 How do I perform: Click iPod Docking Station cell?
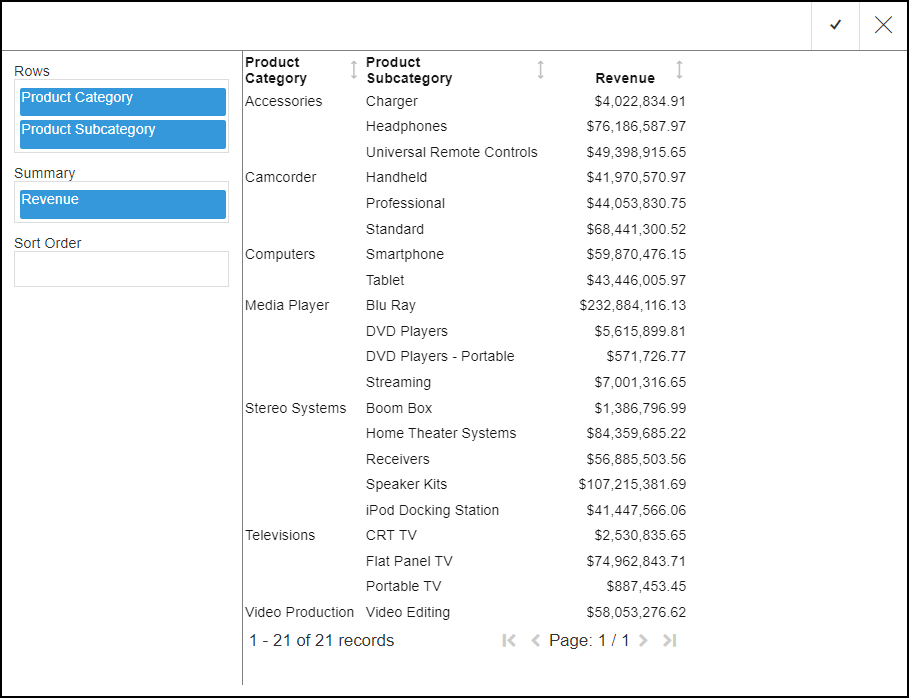[432, 510]
